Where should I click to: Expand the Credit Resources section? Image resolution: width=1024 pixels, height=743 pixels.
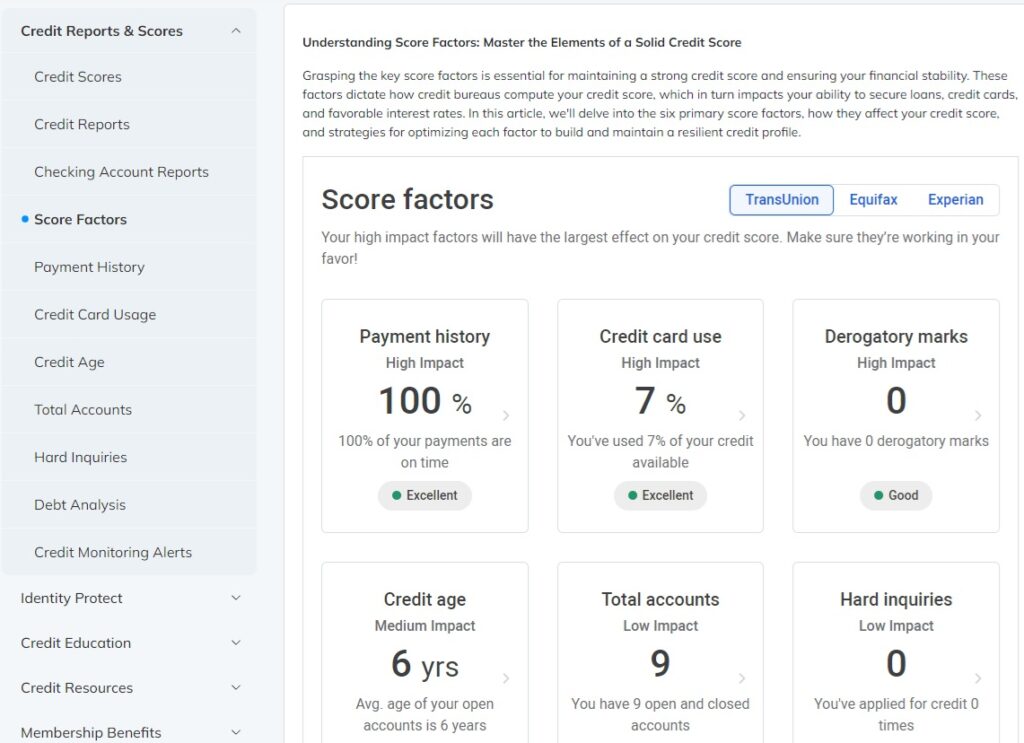(x=236, y=688)
